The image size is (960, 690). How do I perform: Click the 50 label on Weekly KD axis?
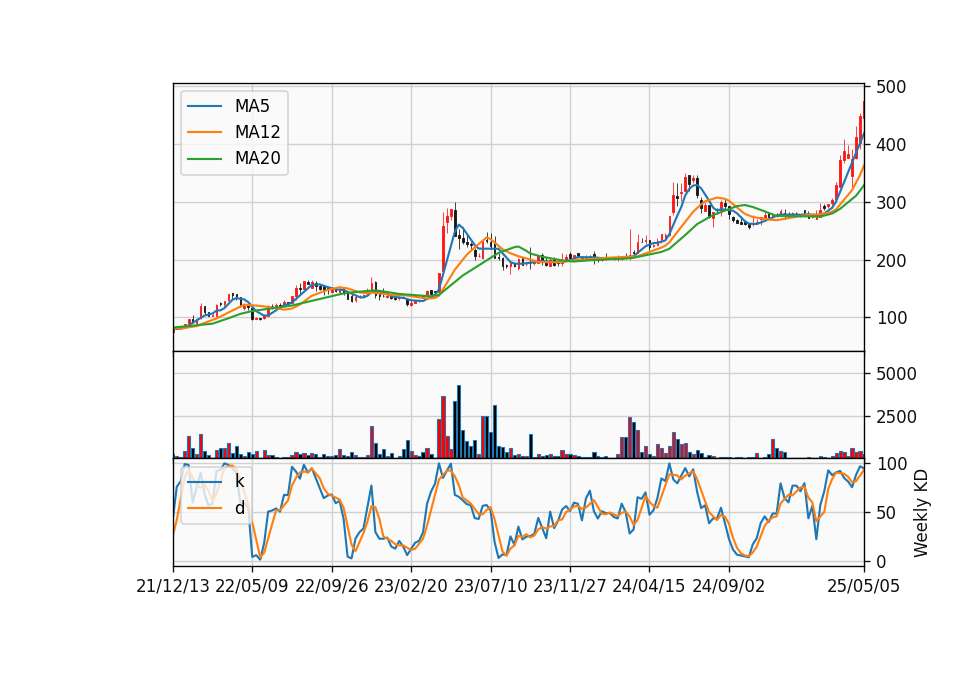click(886, 513)
